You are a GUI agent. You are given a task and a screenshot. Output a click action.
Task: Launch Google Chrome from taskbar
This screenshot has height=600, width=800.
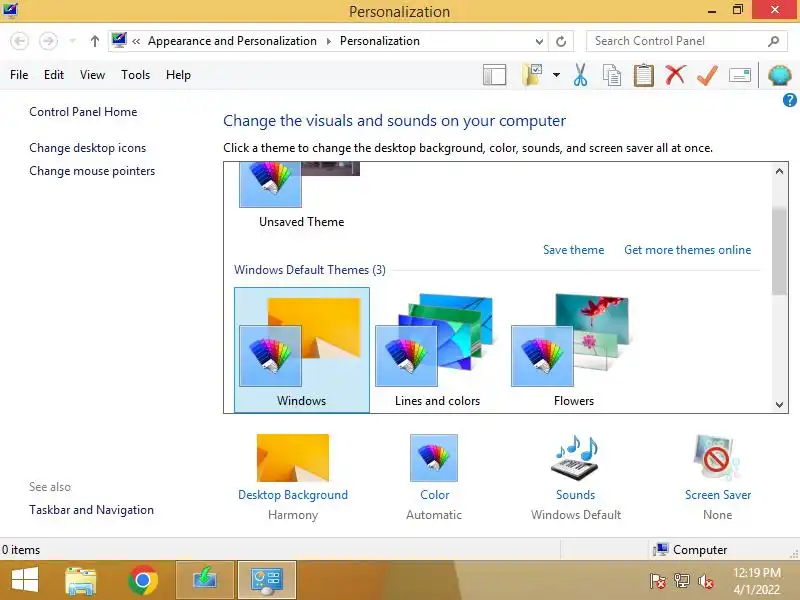coord(143,580)
